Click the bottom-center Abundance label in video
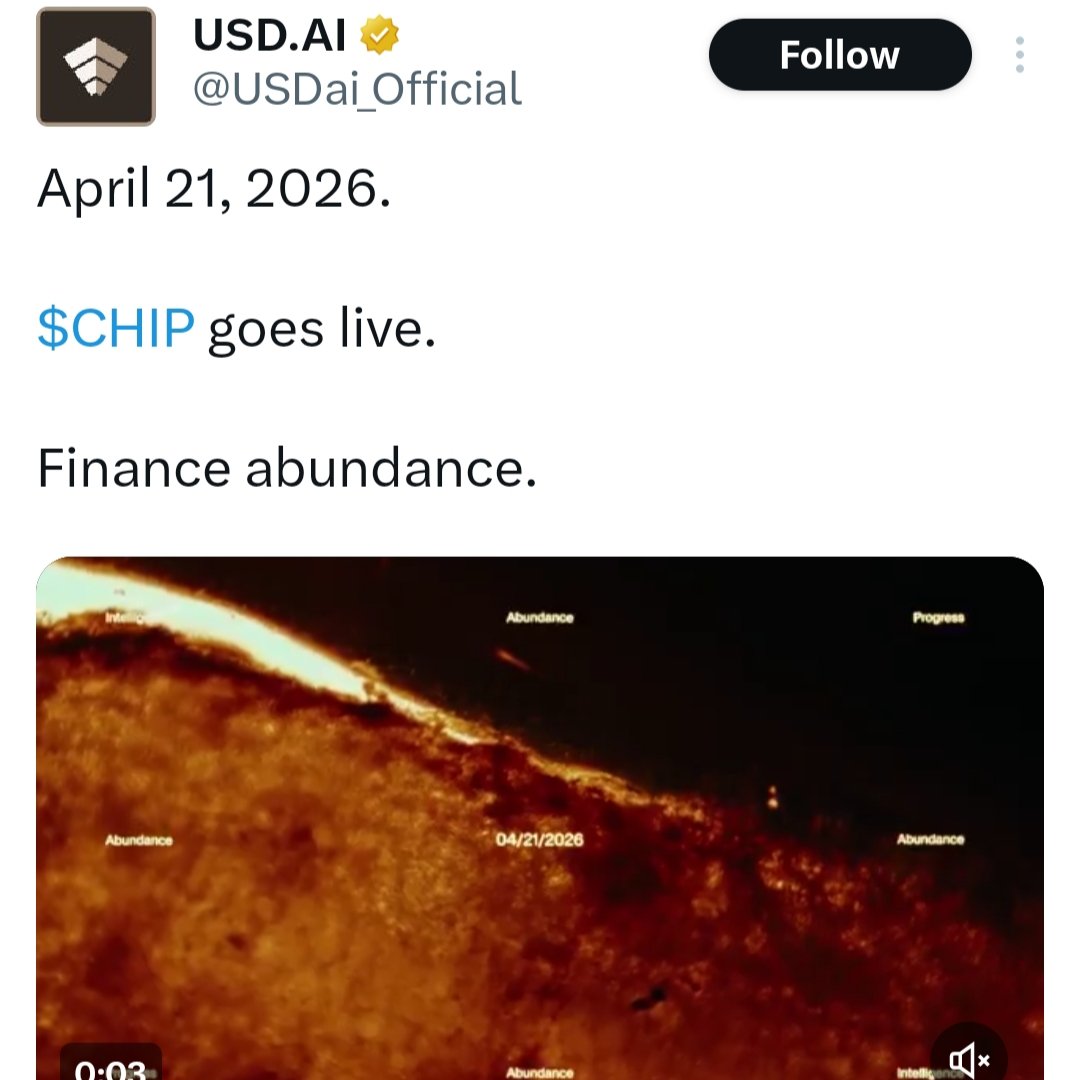 point(540,1072)
